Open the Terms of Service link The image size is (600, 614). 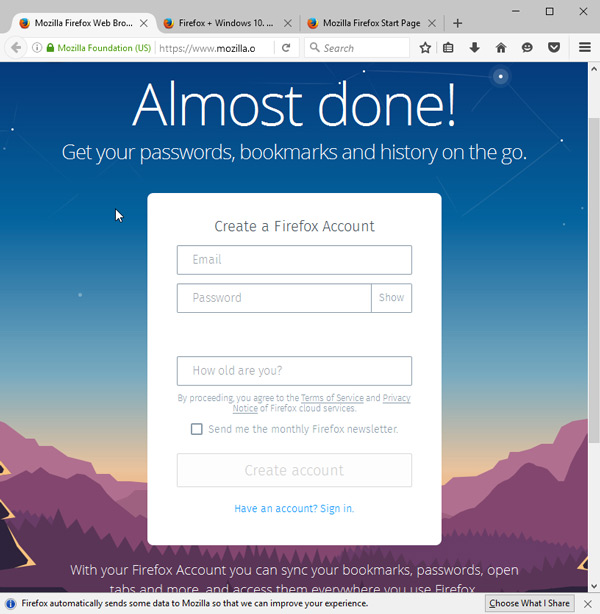click(332, 398)
